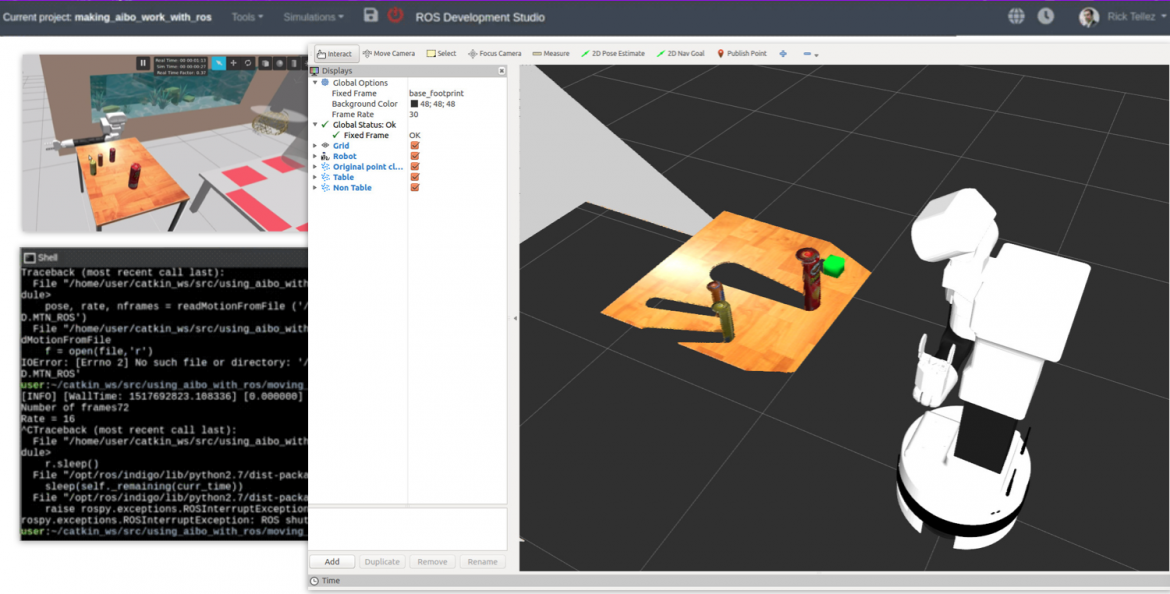The height and width of the screenshot is (594, 1170).
Task: Click the Time panel clock icon
Action: [x=314, y=581]
